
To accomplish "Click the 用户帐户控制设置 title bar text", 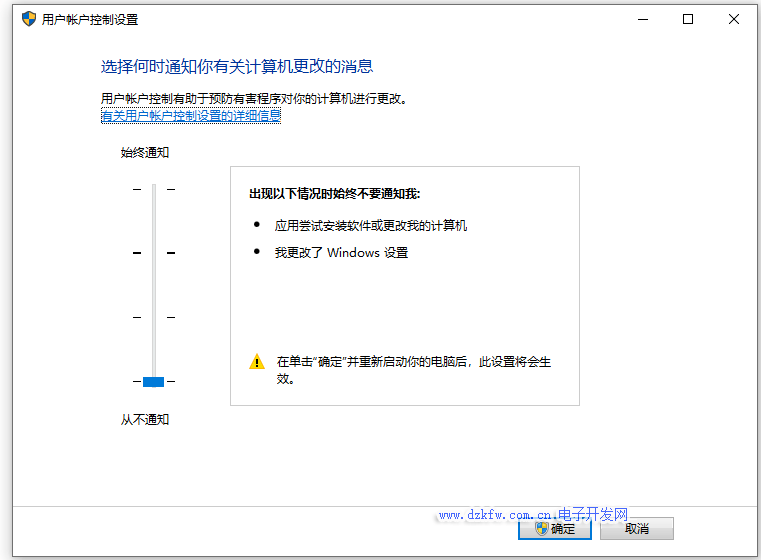I will point(90,19).
